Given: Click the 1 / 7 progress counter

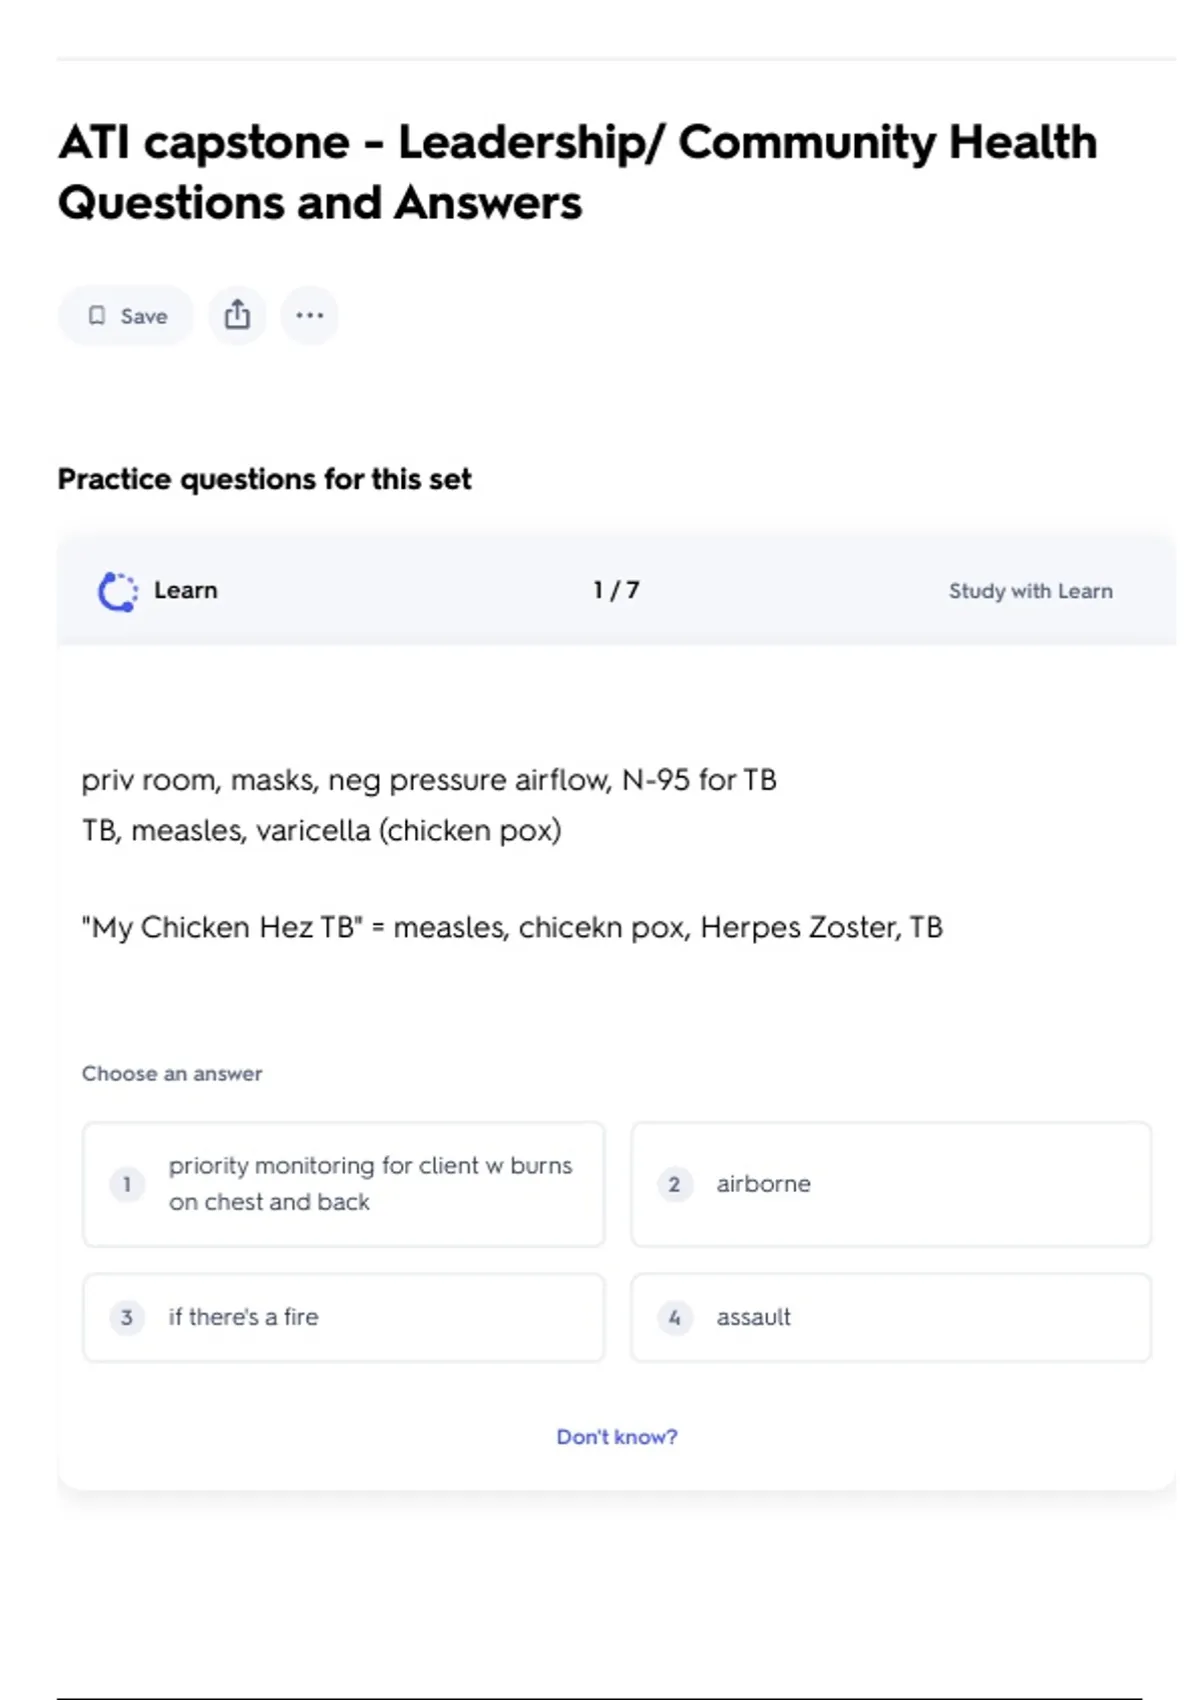Looking at the screenshot, I should click(616, 590).
